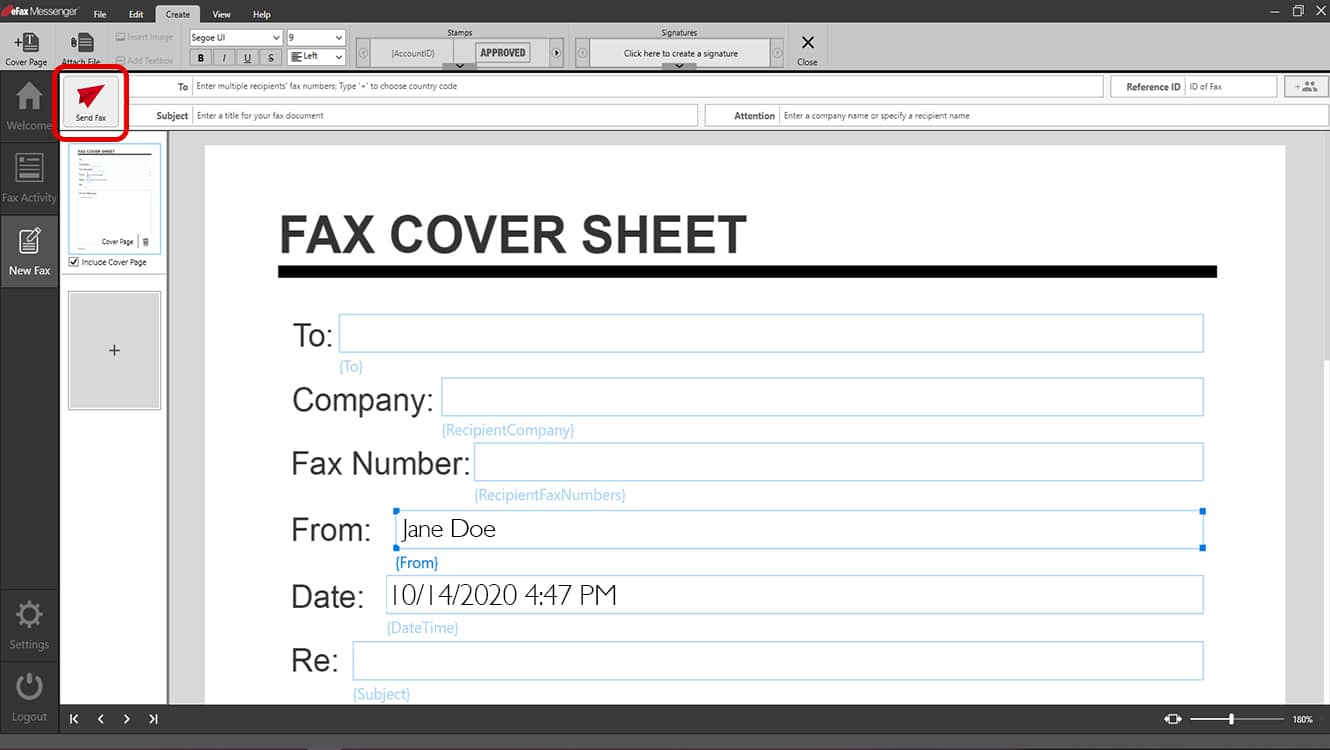Uncheck the Include Cover Page checkbox
1330x750 pixels.
tap(73, 262)
